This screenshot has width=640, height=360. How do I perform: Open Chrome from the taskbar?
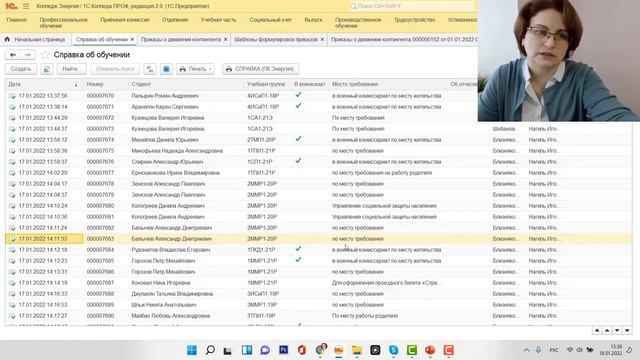321,350
